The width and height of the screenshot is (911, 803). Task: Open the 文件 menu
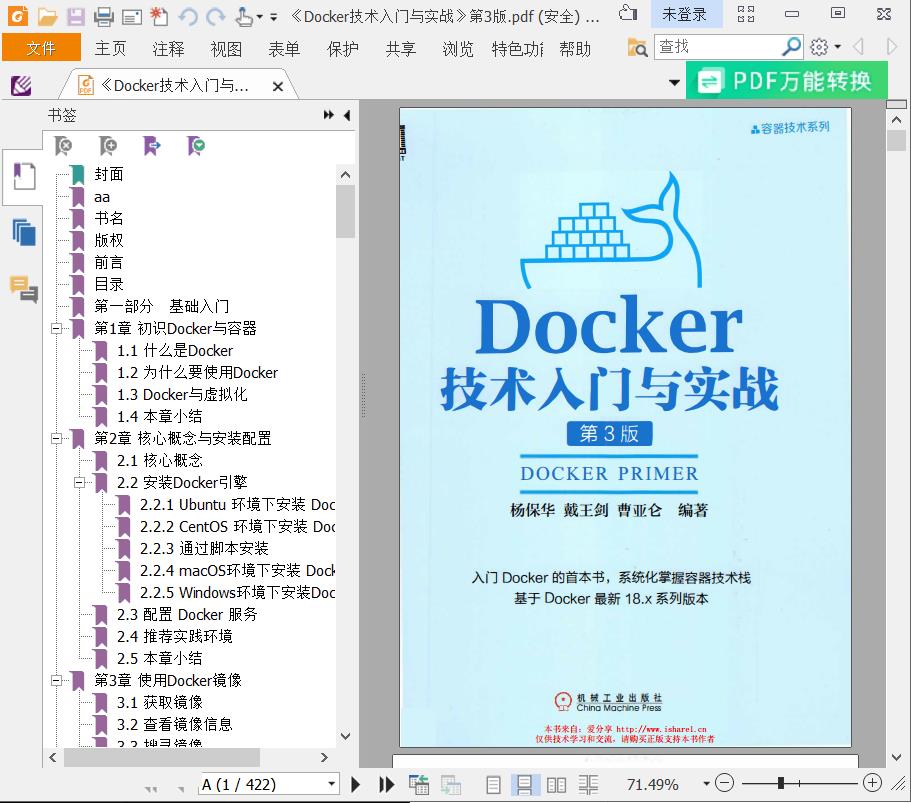coord(41,48)
